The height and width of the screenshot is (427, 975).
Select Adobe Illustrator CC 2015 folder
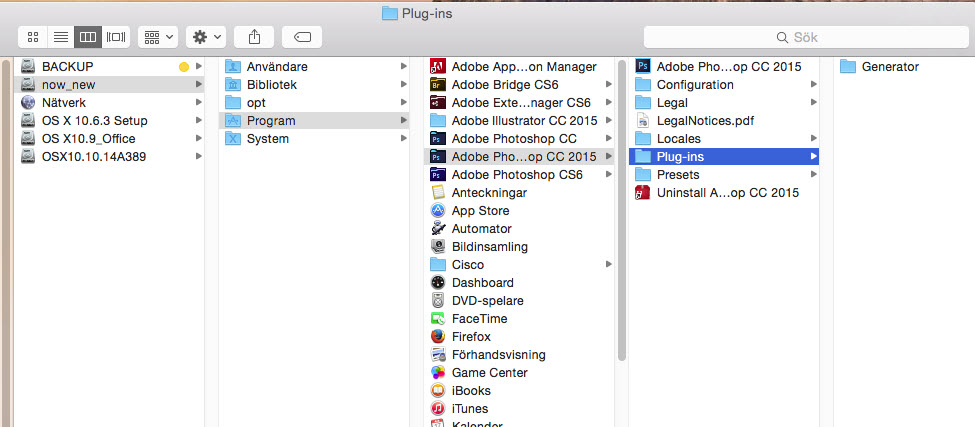519,121
